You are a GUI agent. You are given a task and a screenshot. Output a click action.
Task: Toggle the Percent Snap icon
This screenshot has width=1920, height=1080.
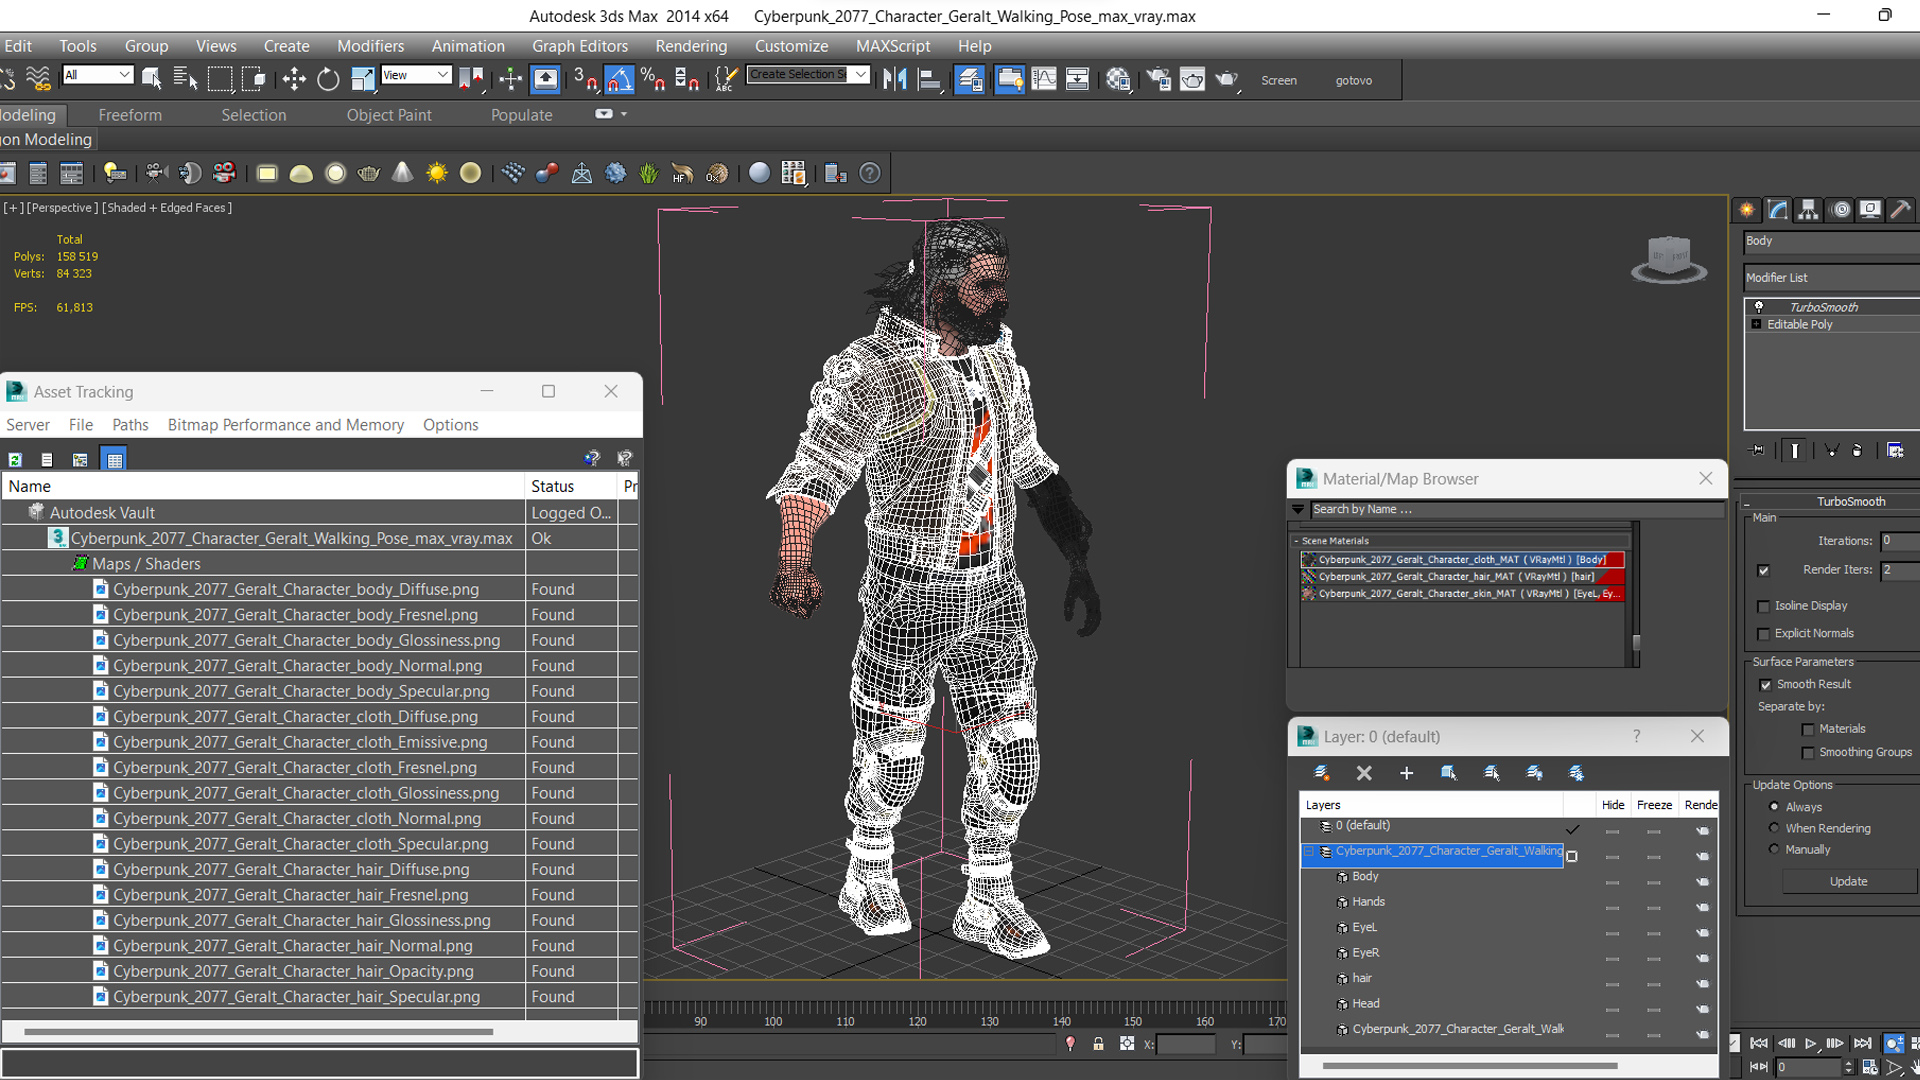[653, 80]
